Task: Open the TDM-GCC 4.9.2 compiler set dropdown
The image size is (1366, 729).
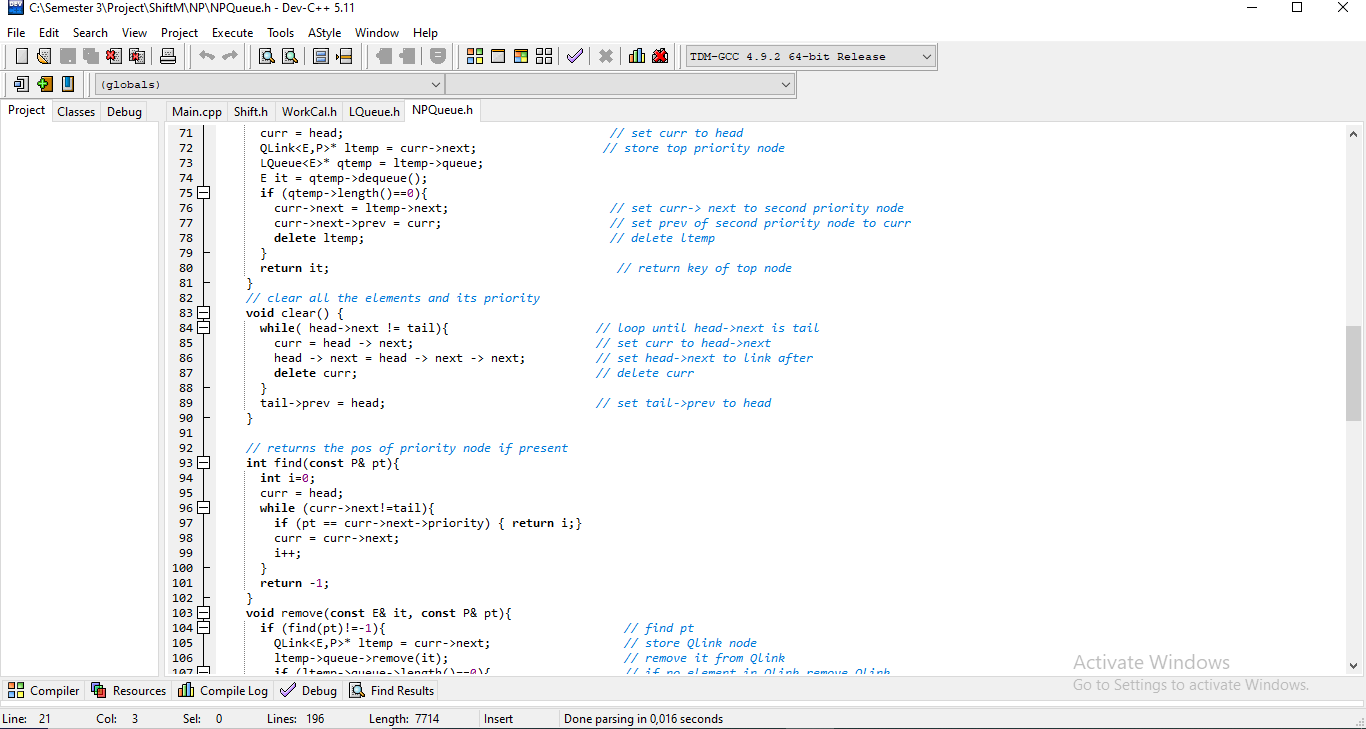Action: 811,57
